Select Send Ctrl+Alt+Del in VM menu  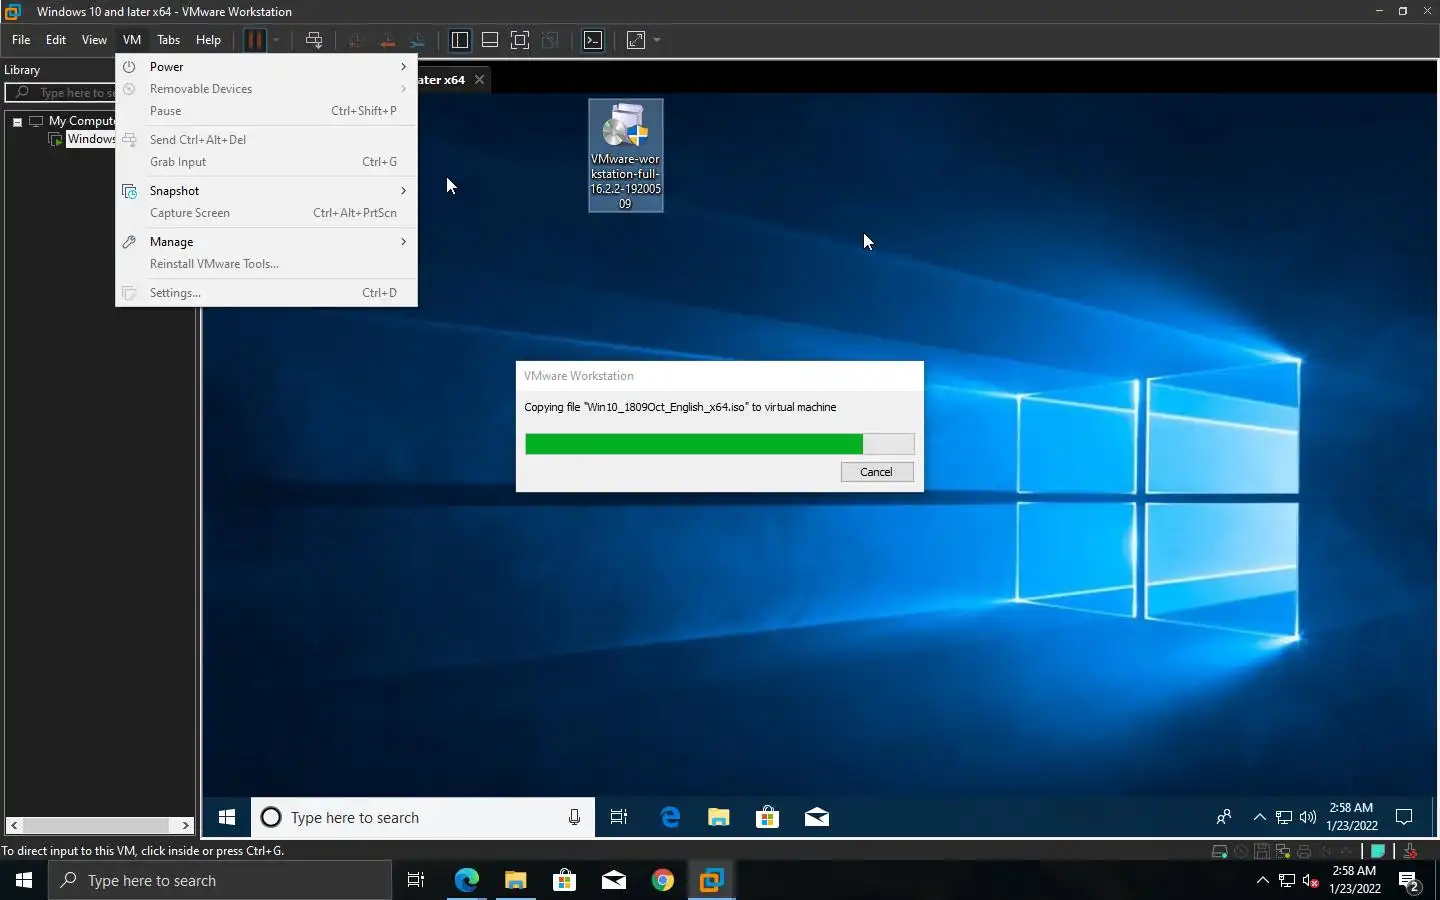point(266,140)
